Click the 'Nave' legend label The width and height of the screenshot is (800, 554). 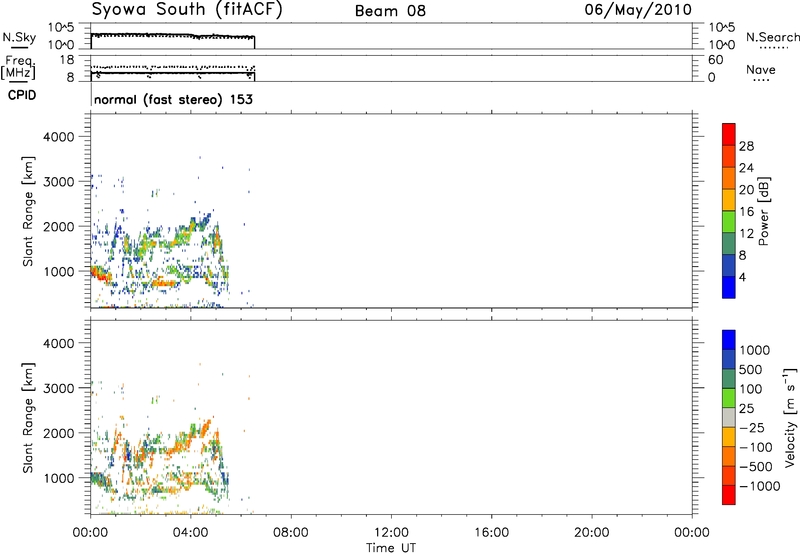pos(761,69)
